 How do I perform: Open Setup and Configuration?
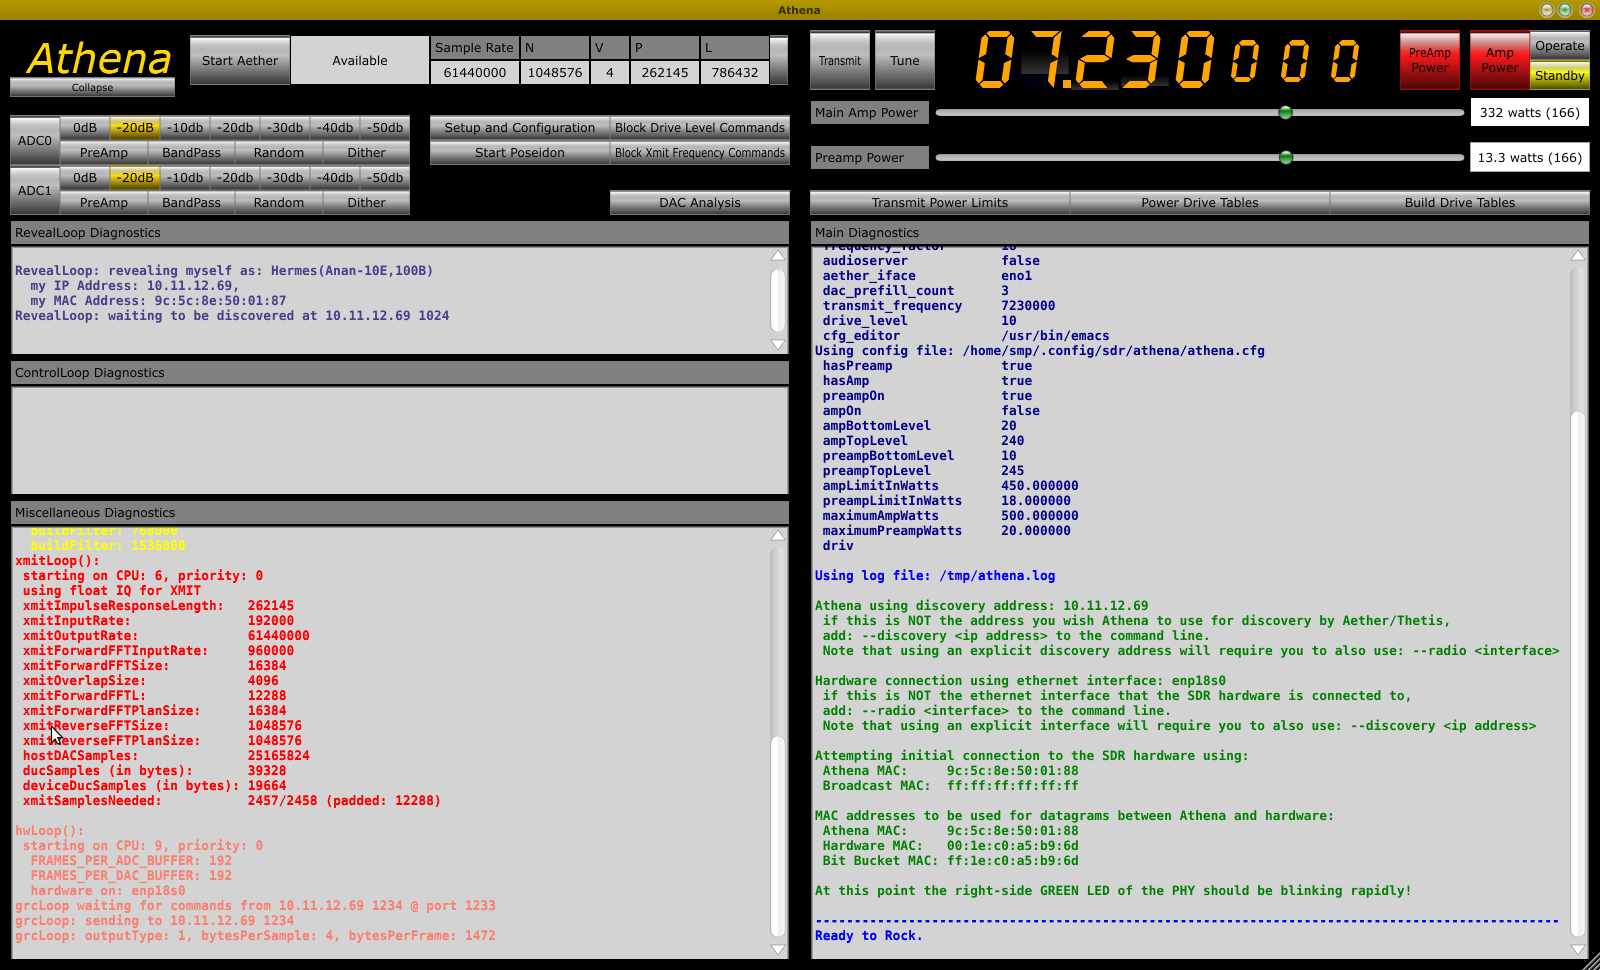[520, 128]
